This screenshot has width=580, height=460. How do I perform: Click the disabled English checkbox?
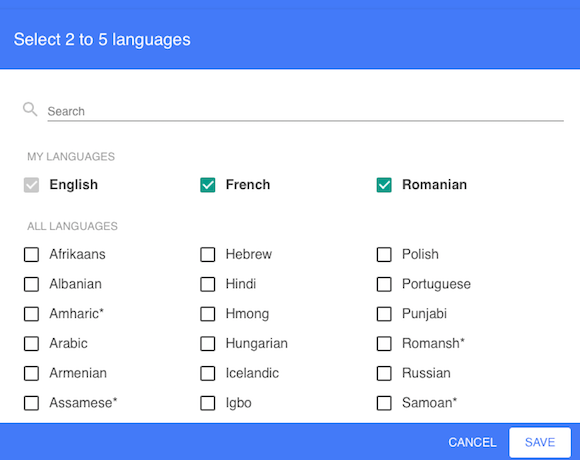point(31,185)
